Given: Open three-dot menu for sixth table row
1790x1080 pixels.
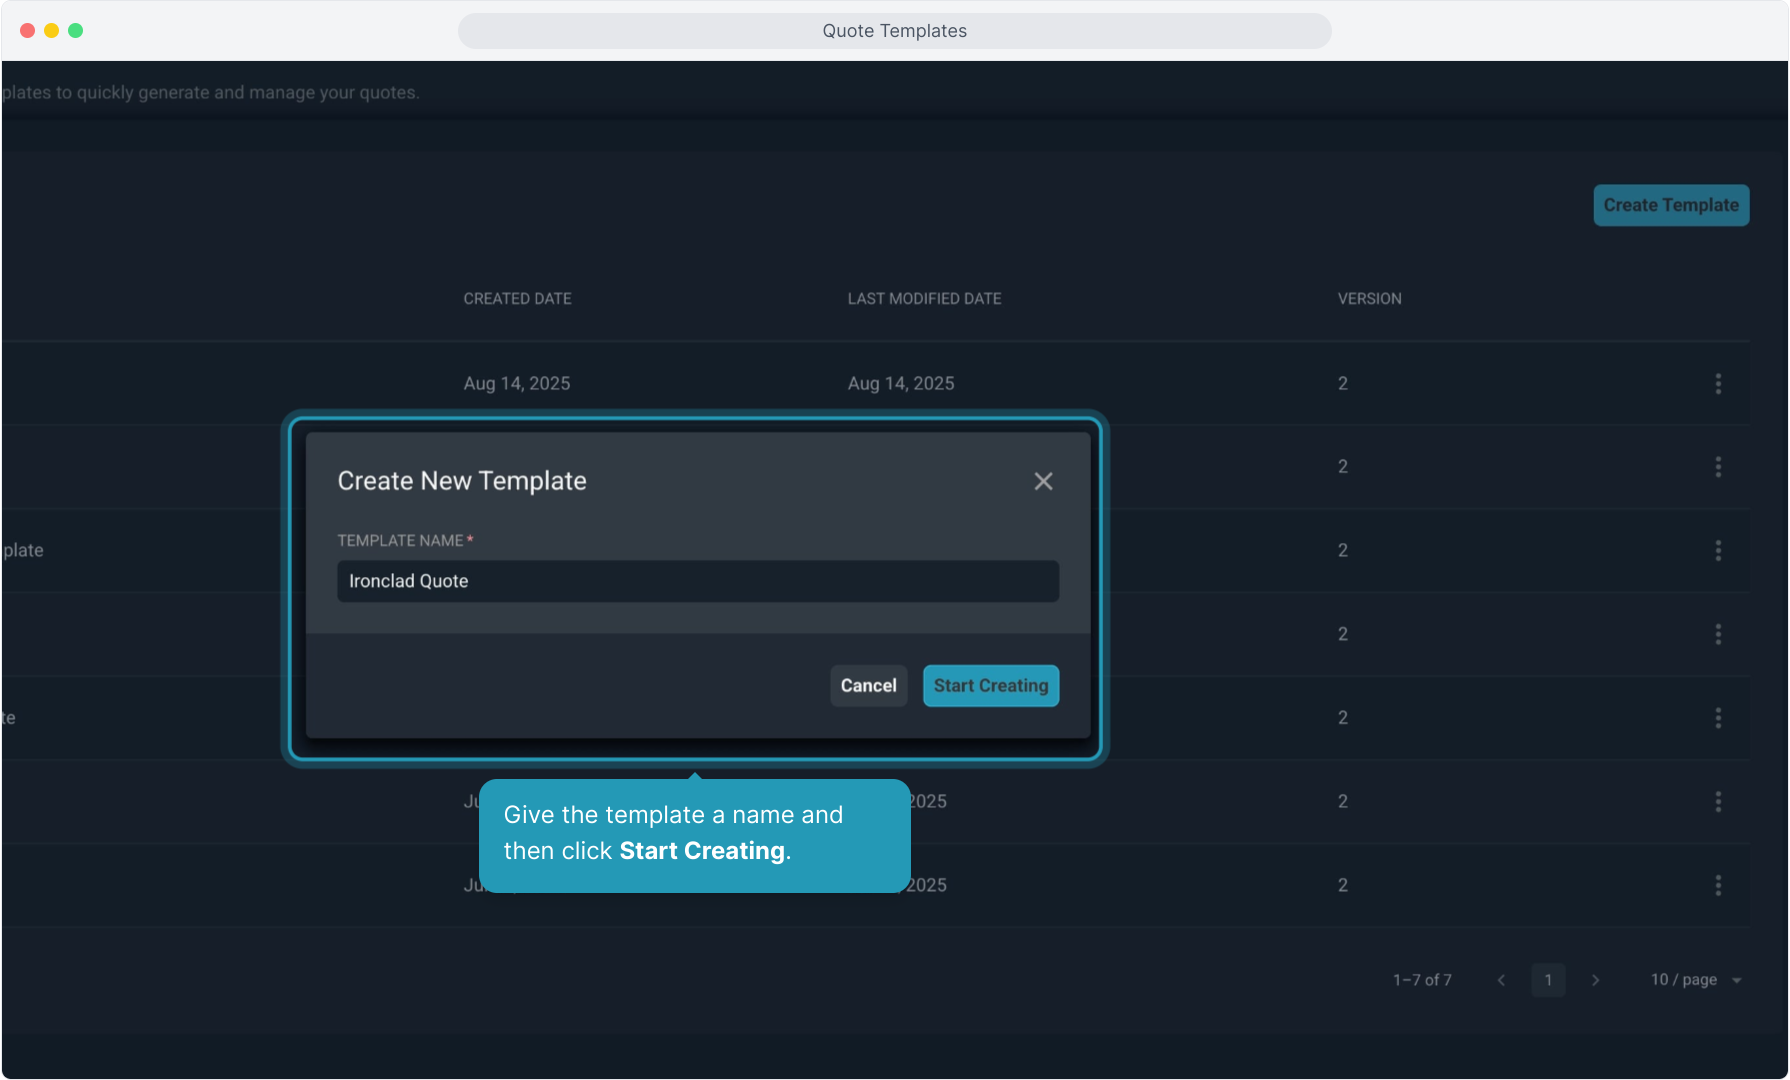Looking at the screenshot, I should [1718, 801].
